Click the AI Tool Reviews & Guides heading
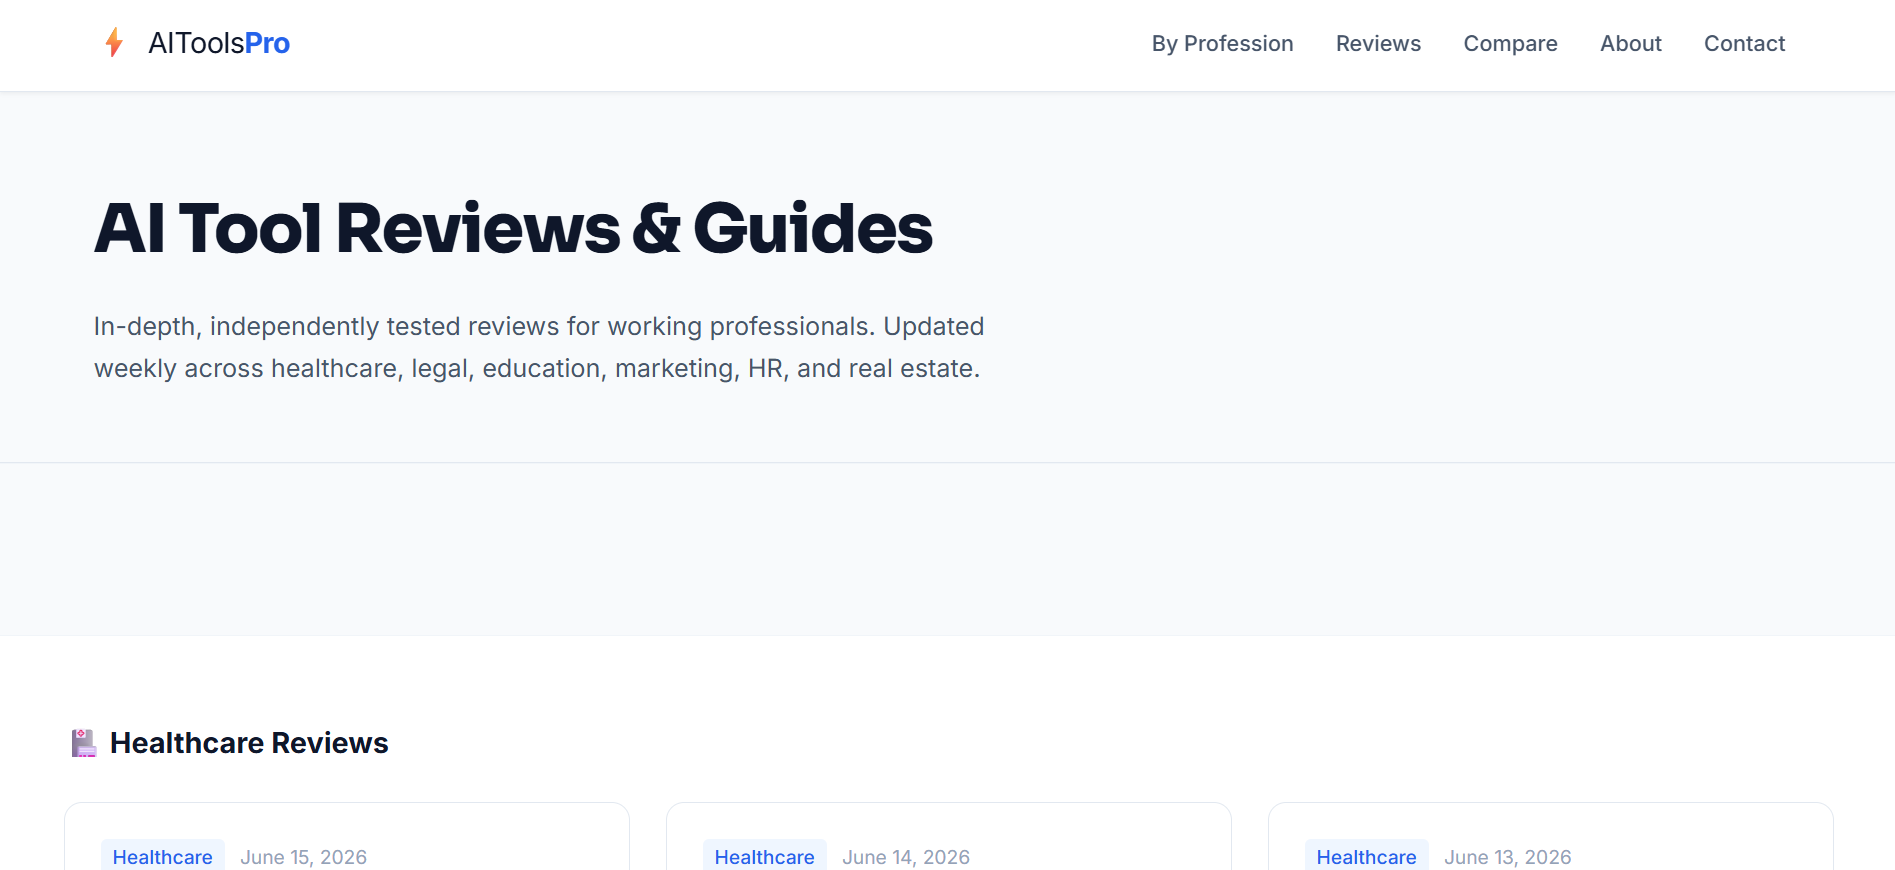Viewport: 1895px width, 870px height. pos(513,228)
